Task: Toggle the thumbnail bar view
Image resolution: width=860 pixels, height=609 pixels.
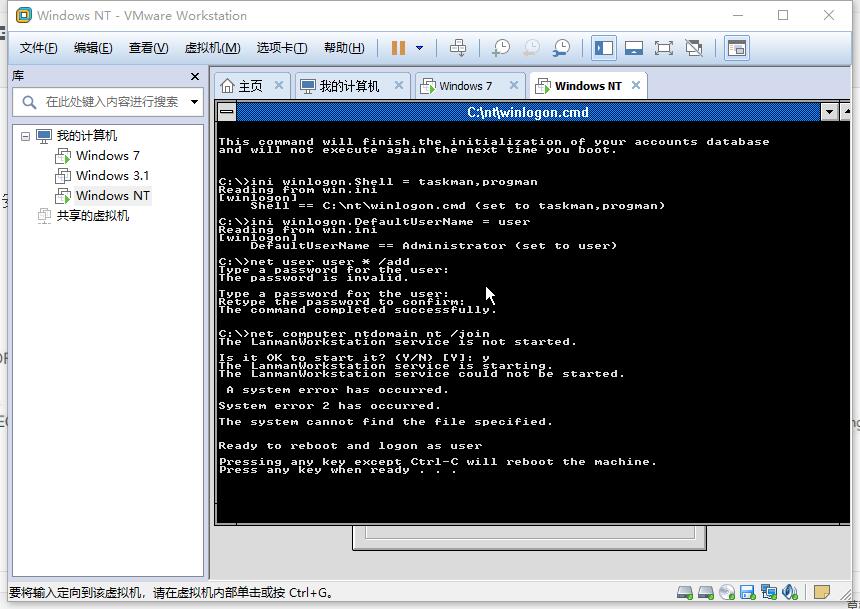Action: click(x=633, y=48)
